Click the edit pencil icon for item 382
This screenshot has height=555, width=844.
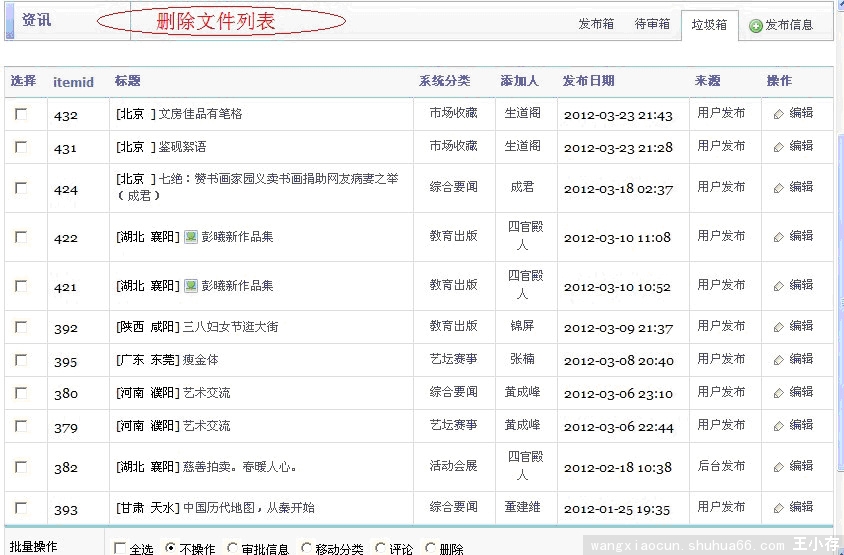tap(779, 466)
